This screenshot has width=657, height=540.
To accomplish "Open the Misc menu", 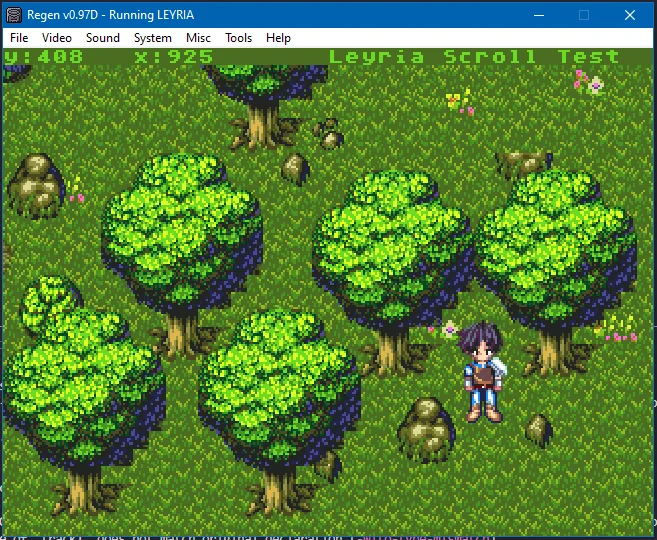I will [x=198, y=38].
